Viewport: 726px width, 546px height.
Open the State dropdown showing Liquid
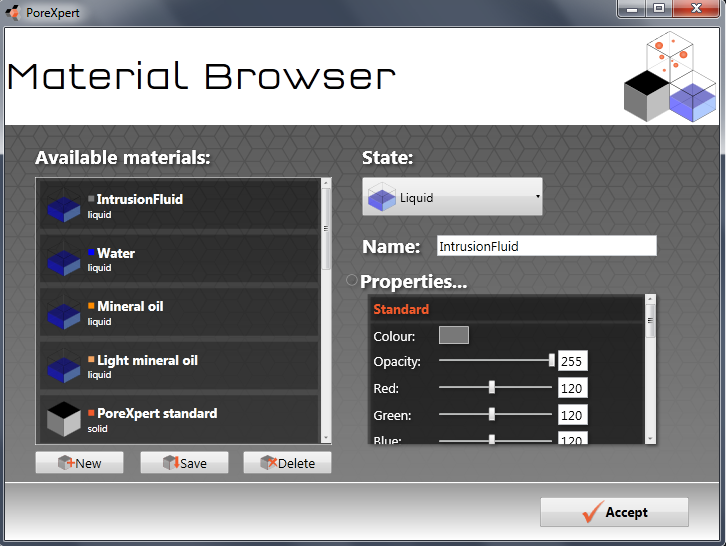click(x=452, y=198)
